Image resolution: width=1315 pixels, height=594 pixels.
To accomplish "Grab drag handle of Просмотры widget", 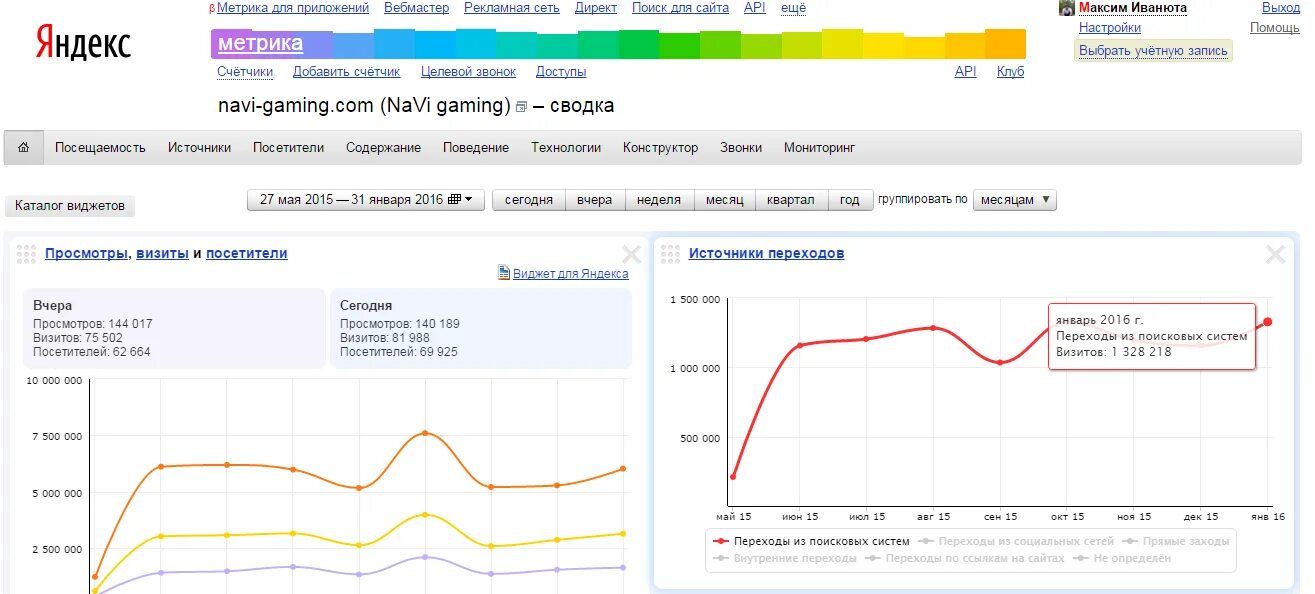I will pyautogui.click(x=27, y=254).
